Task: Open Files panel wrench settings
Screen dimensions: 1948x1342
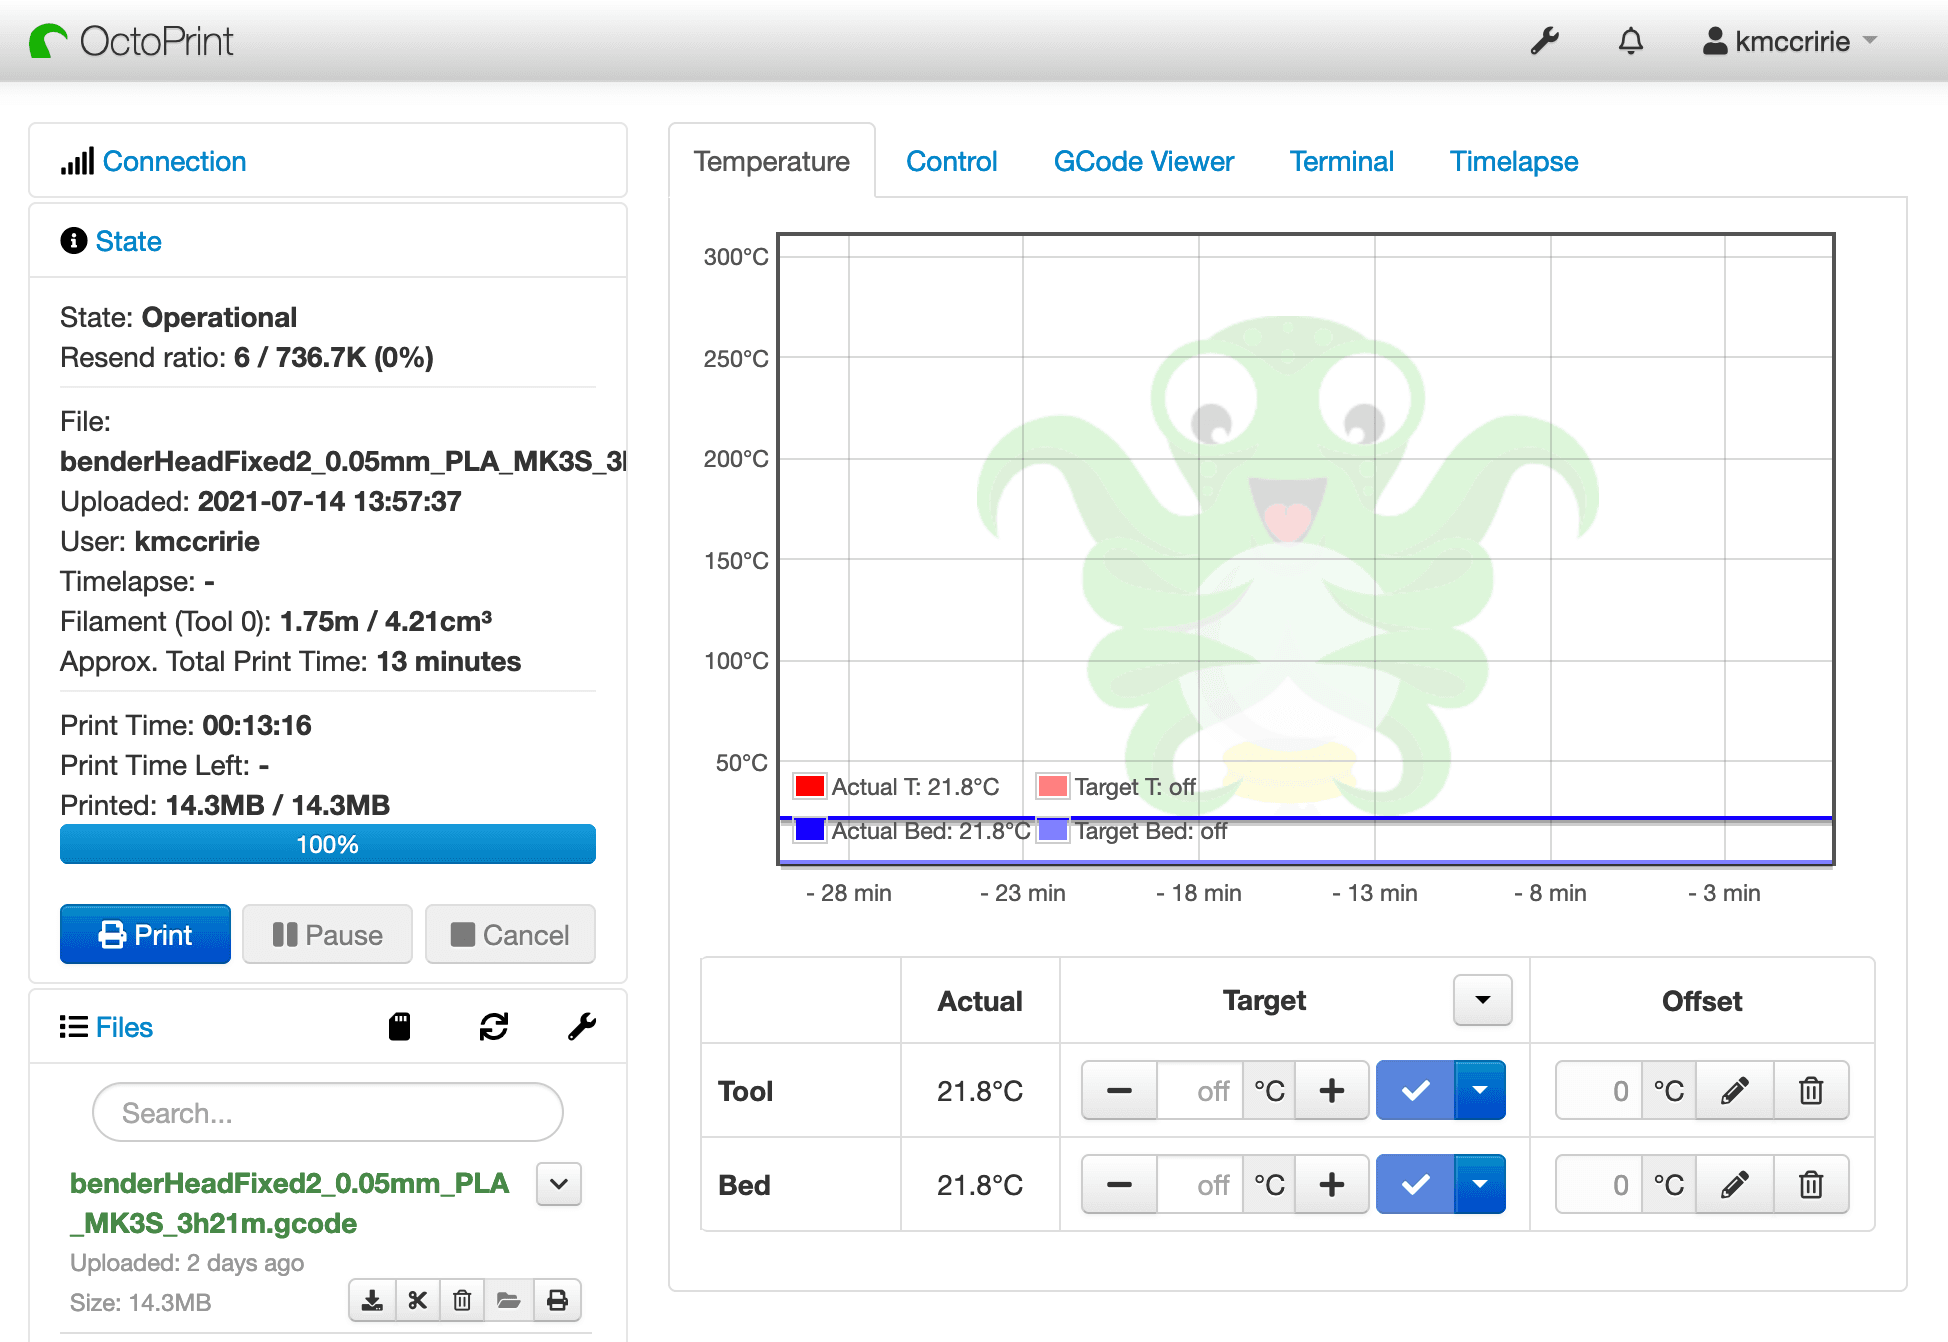Action: [582, 1026]
